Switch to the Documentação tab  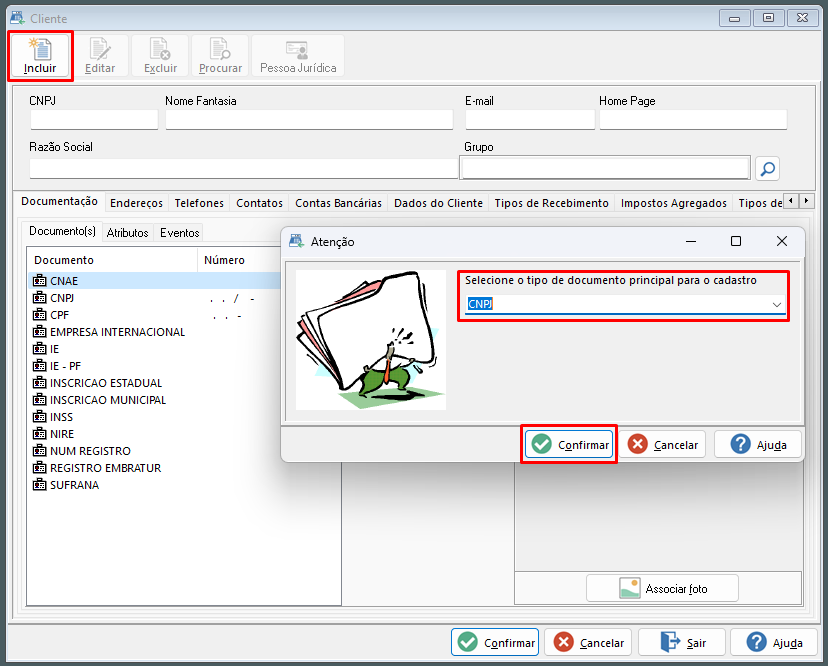(x=59, y=201)
